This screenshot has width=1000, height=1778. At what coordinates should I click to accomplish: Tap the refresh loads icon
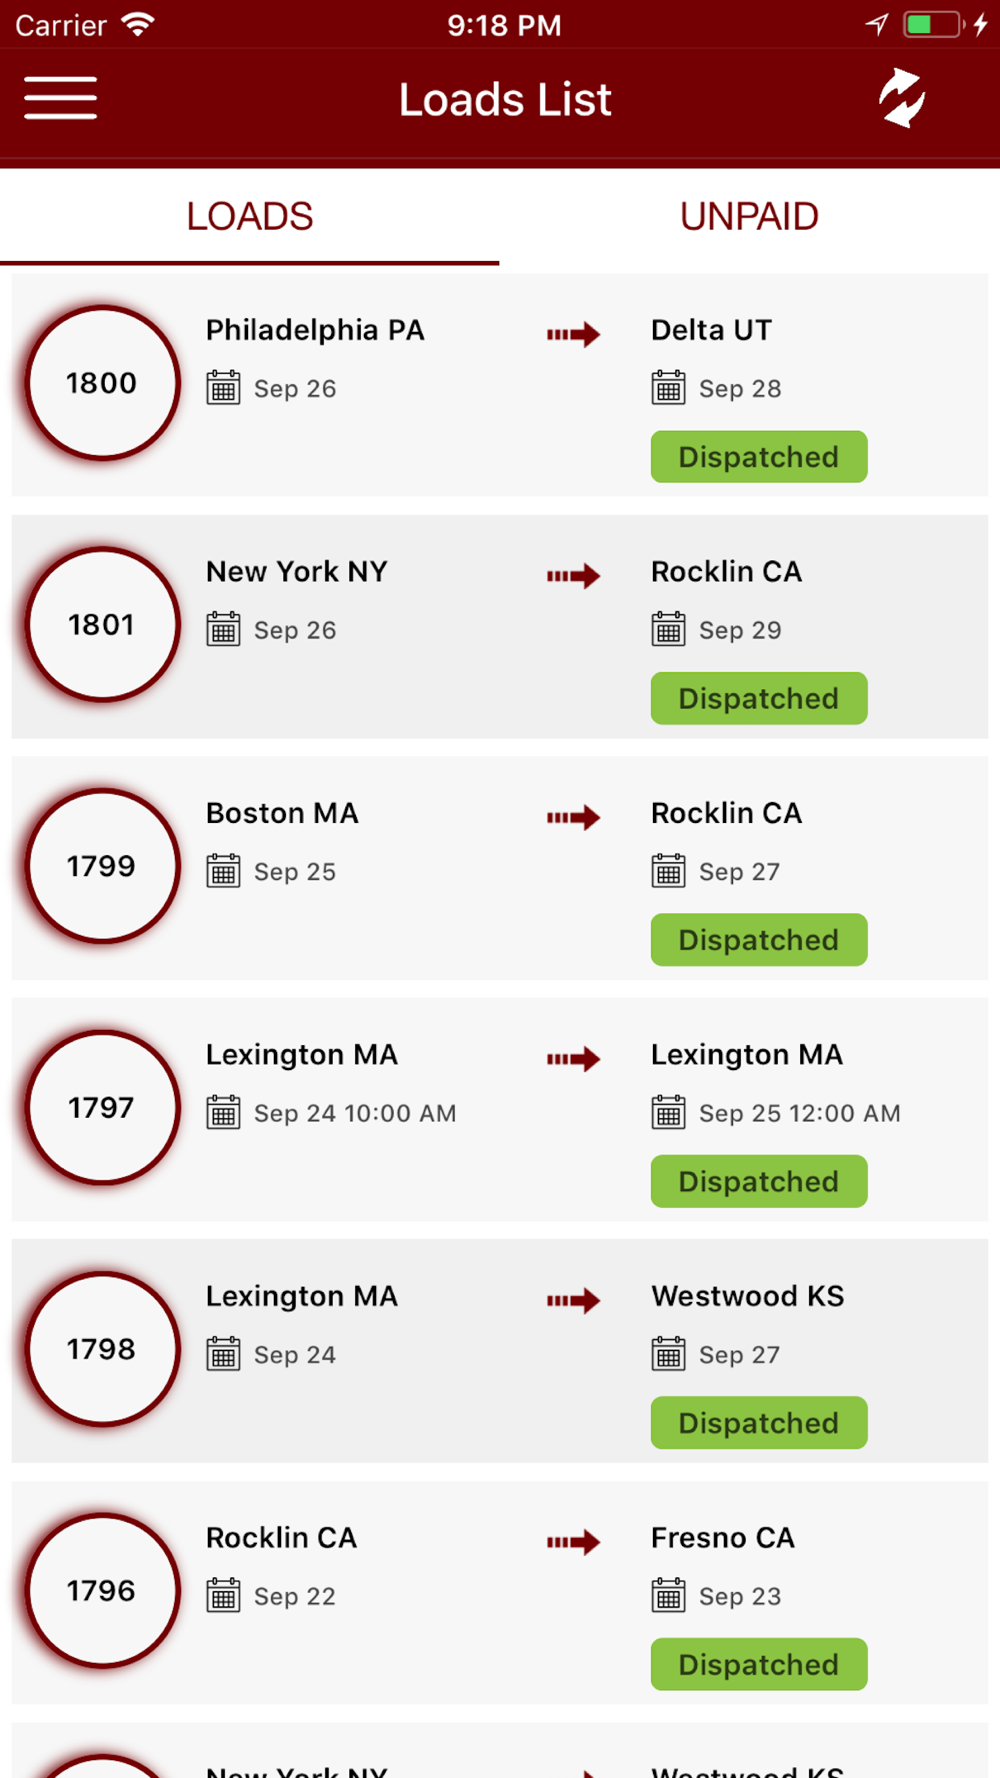tap(902, 98)
